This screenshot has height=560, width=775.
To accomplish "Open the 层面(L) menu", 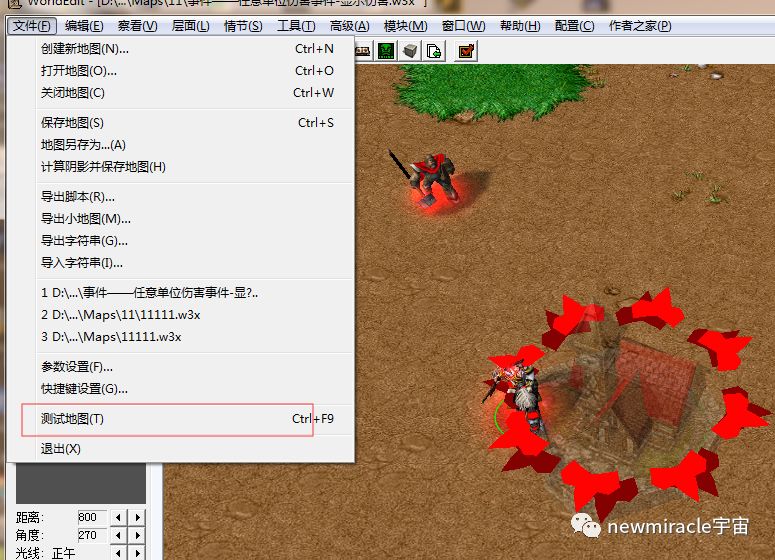I will pyautogui.click(x=190, y=26).
